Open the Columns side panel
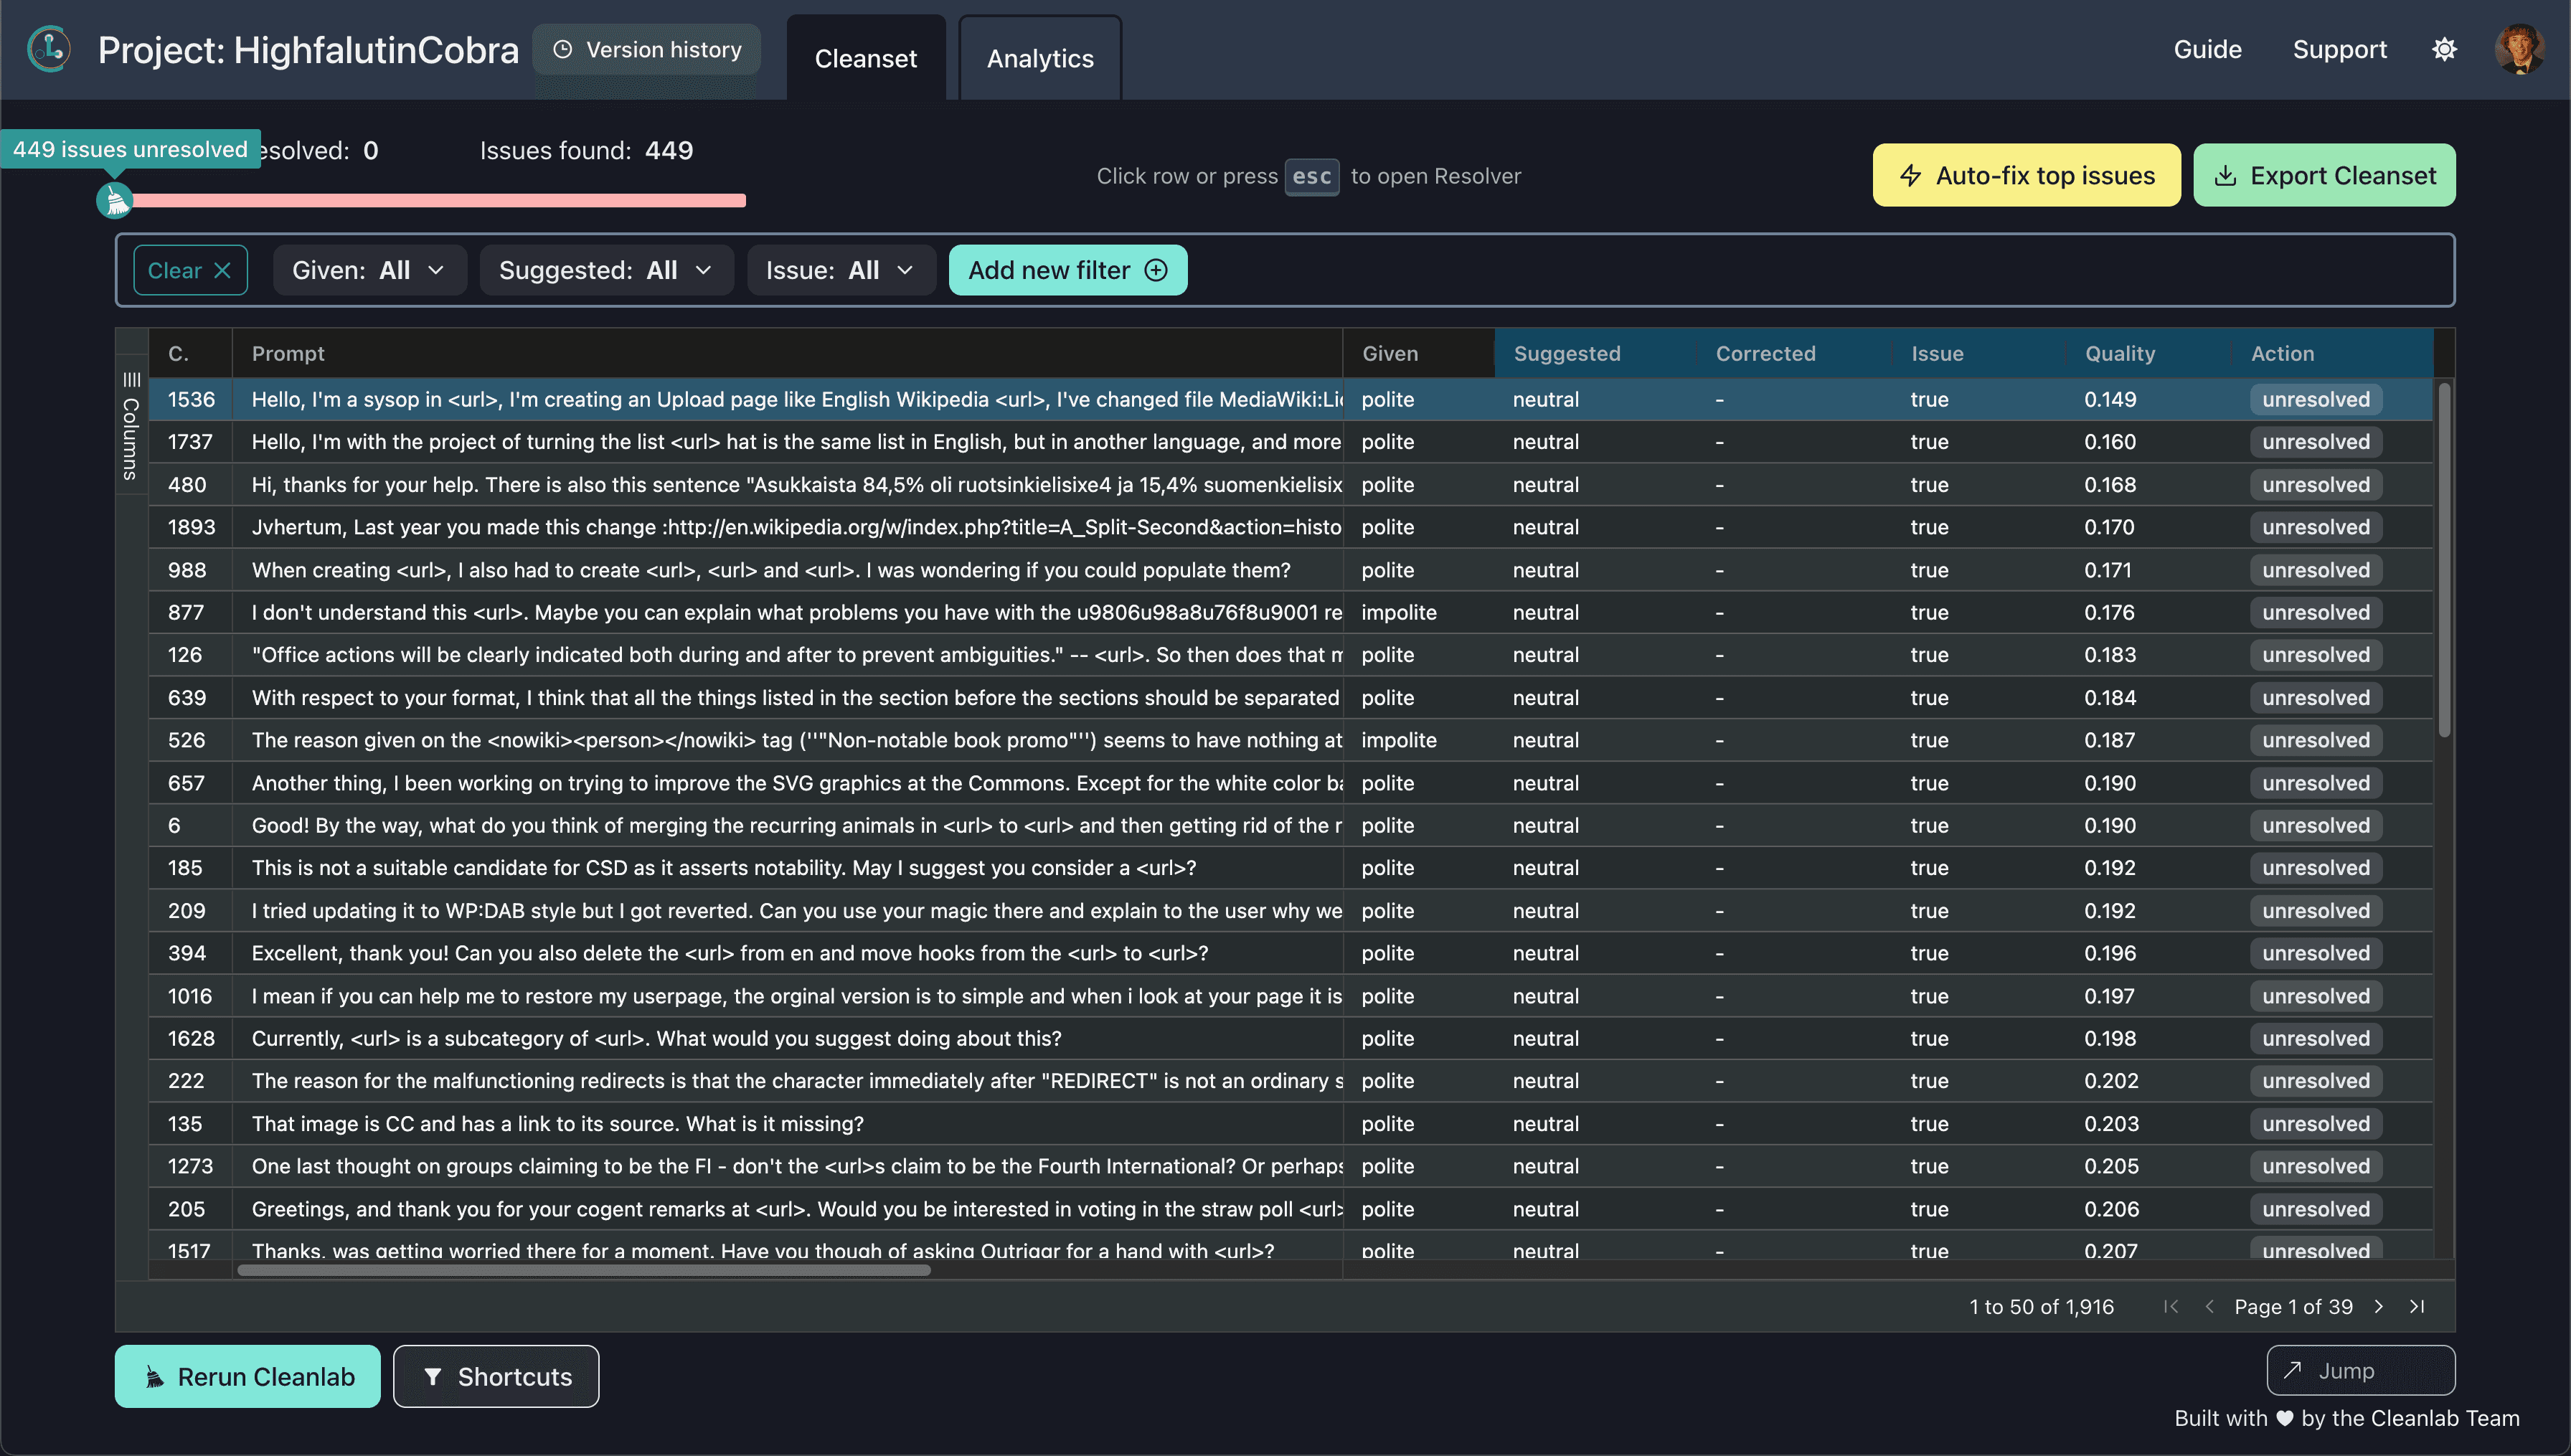 131,425
